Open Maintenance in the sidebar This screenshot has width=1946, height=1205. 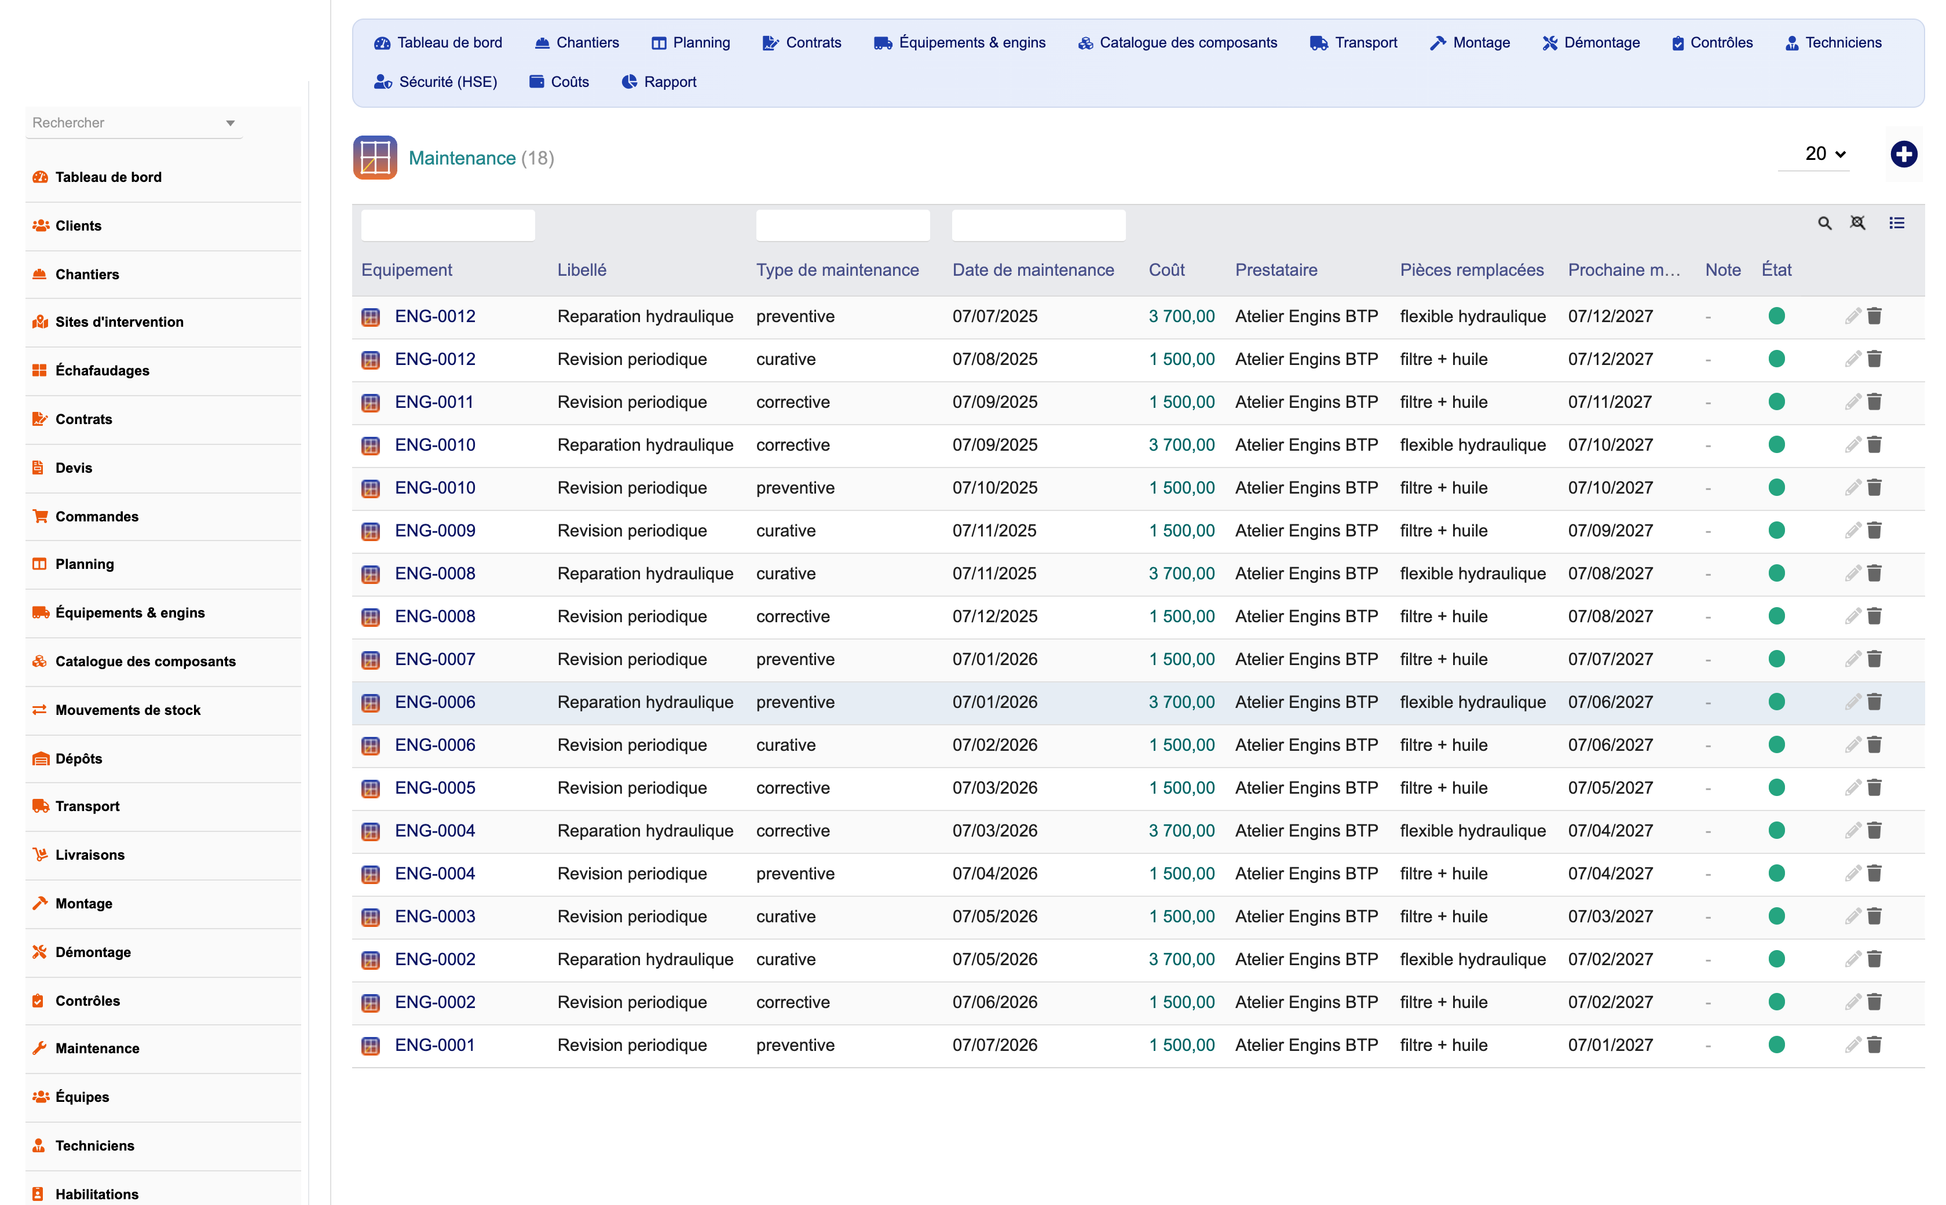[x=163, y=1048]
